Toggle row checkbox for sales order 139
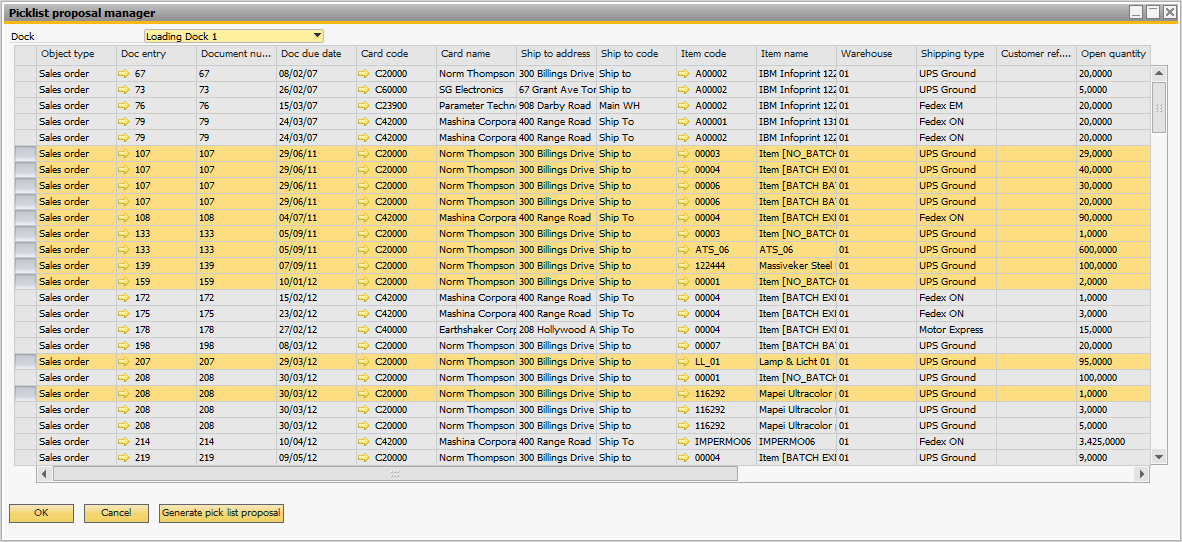Viewport: 1182px width, 542px height. click(25, 266)
